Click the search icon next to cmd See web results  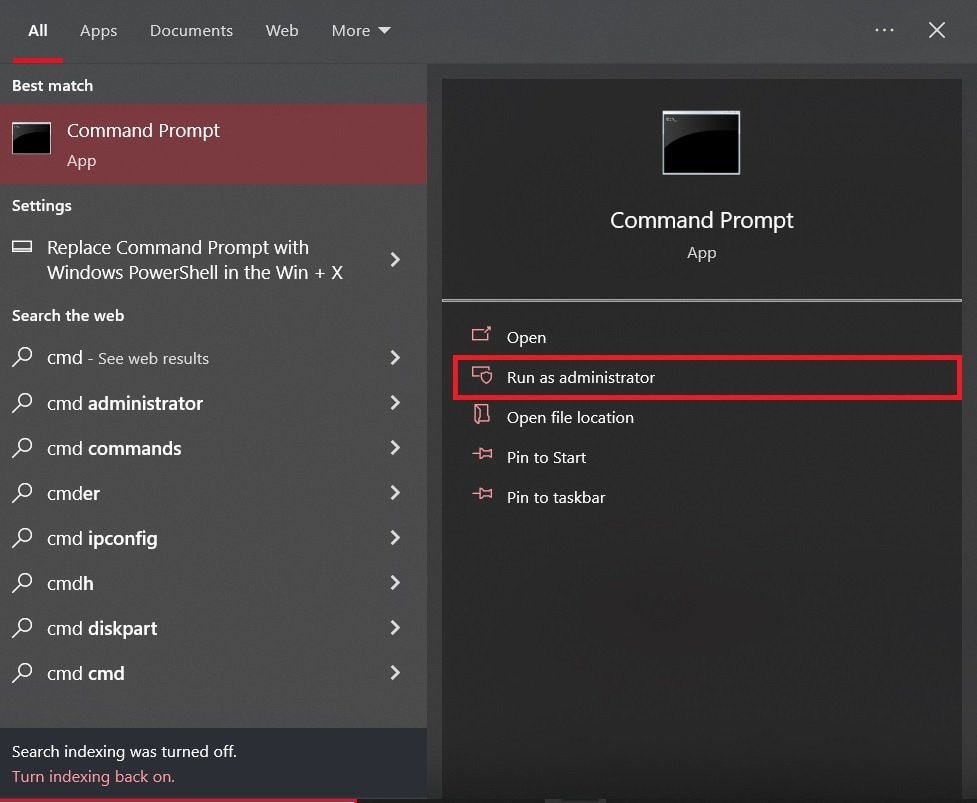pyautogui.click(x=22, y=357)
